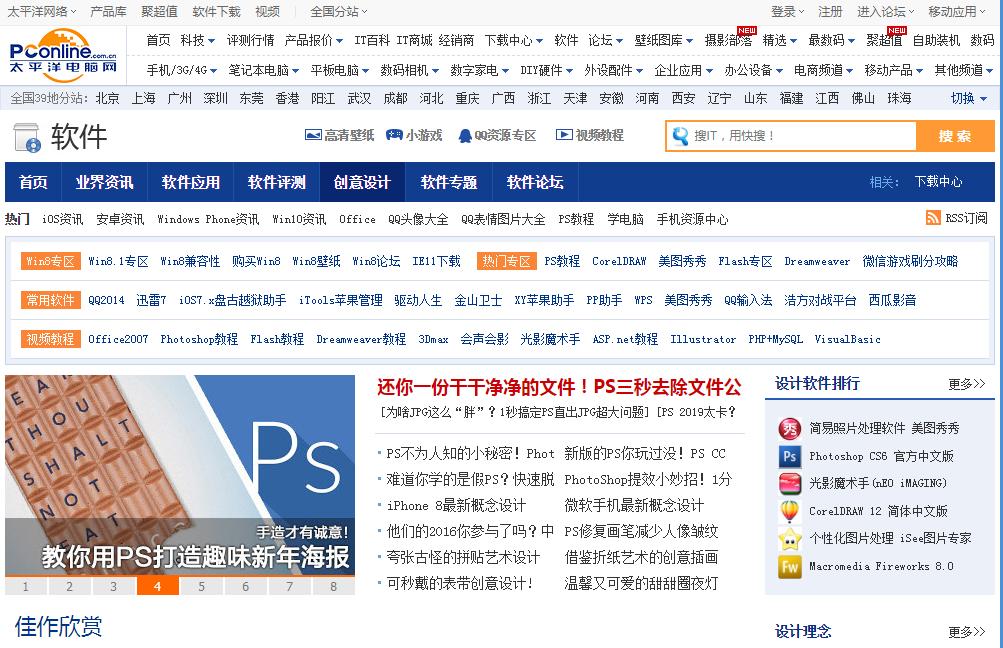Click the Macromedia Fireworks Fw icon
Screen dimensions: 1003x648
coord(790,566)
